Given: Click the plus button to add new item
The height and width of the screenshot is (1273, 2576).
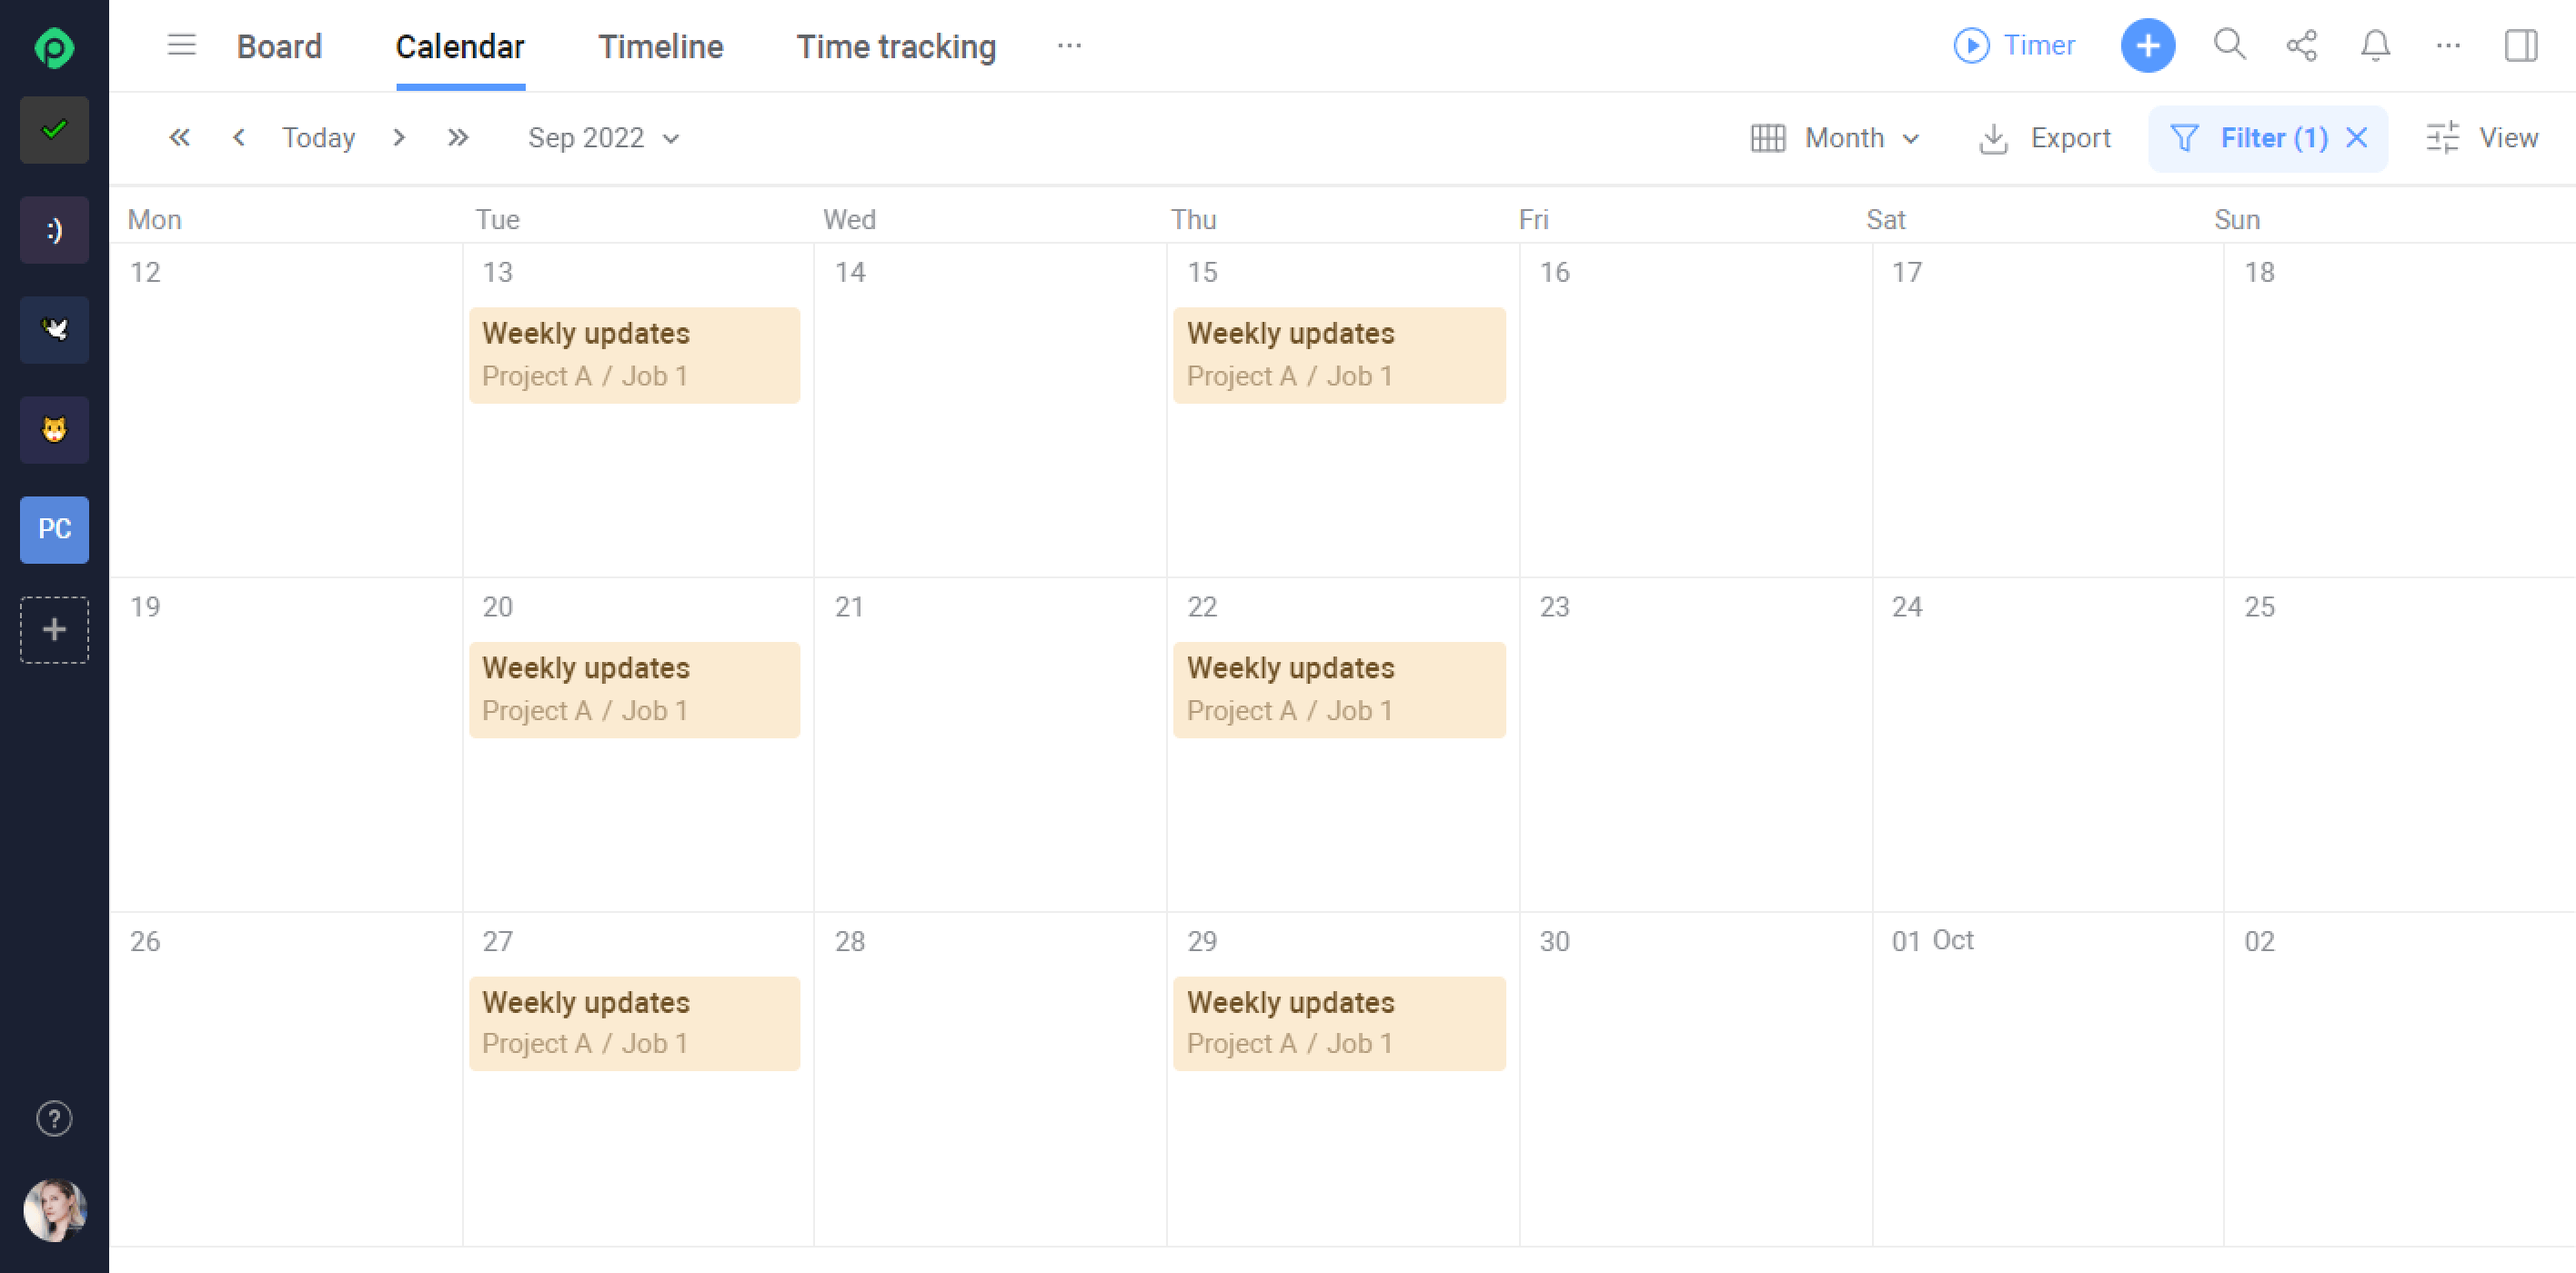Looking at the screenshot, I should 2148,45.
